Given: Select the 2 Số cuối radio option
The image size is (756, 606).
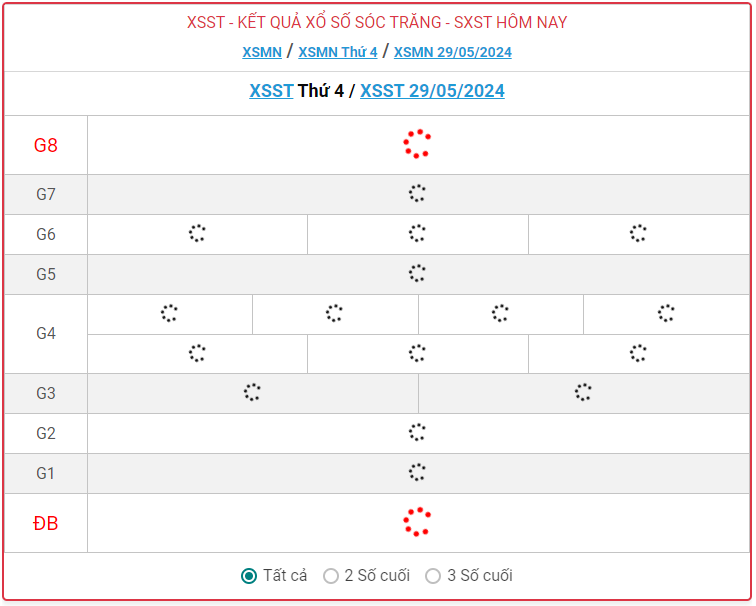Looking at the screenshot, I should point(331,576).
